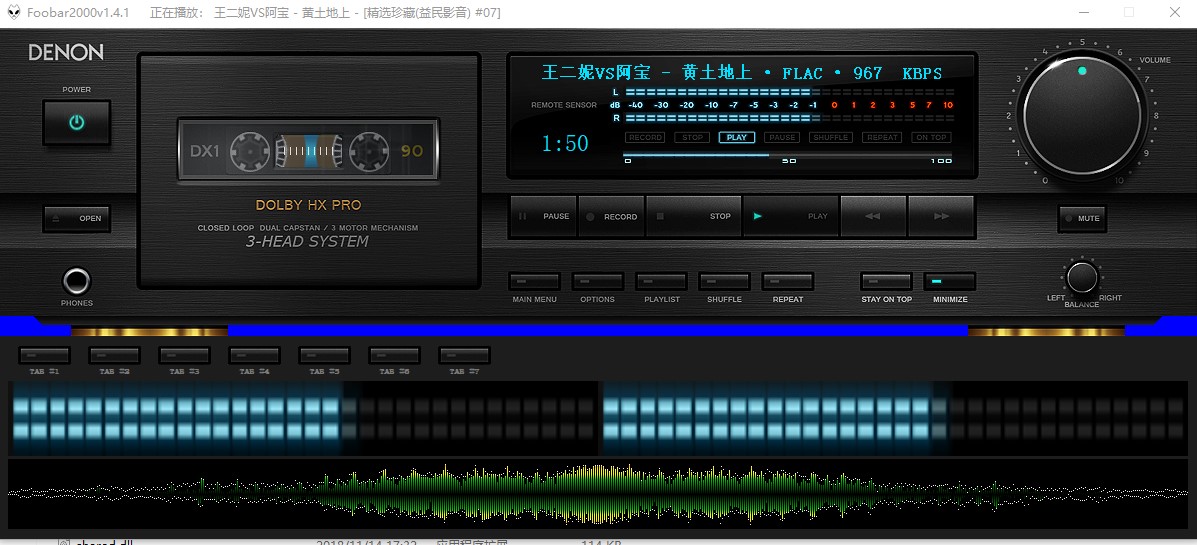Switch to TAB #2
This screenshot has width=1197, height=545.
point(115,356)
